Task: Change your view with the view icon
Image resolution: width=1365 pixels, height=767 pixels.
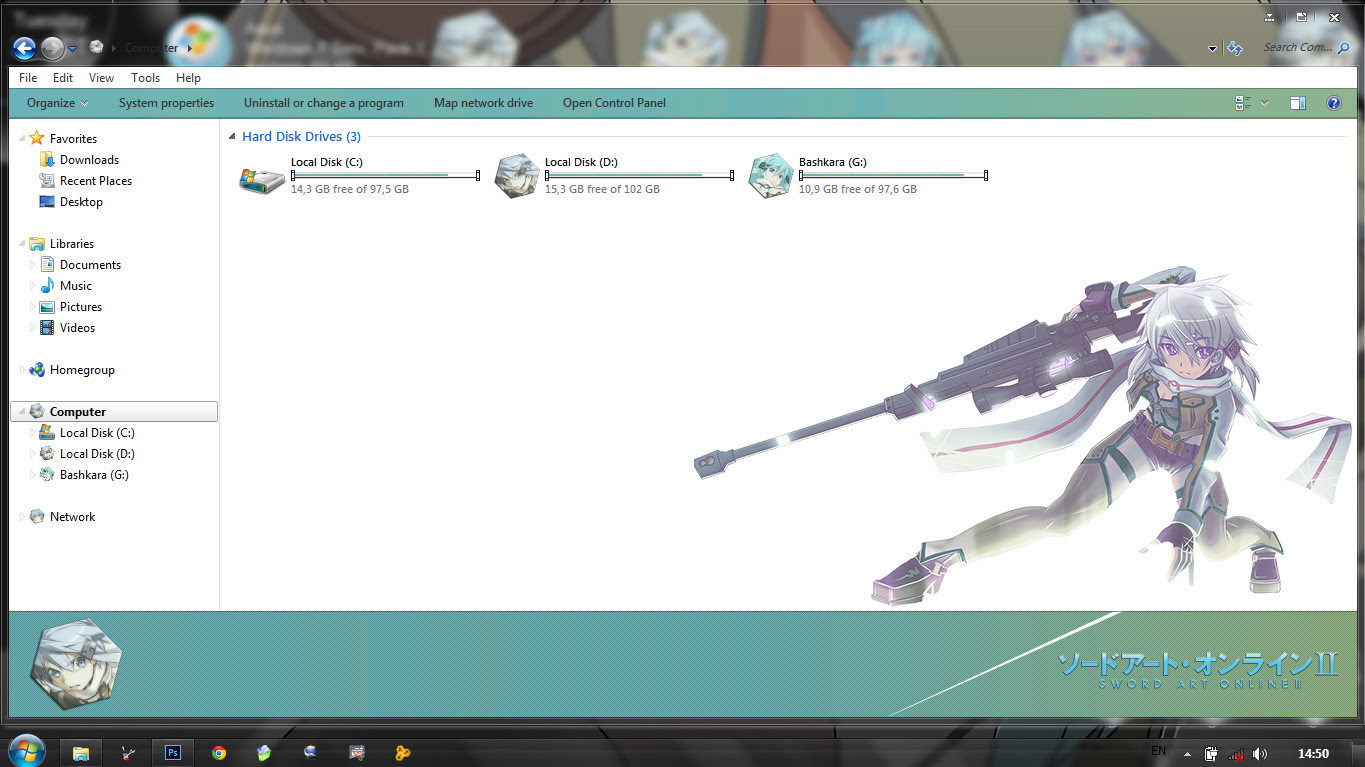Action: [x=1243, y=103]
